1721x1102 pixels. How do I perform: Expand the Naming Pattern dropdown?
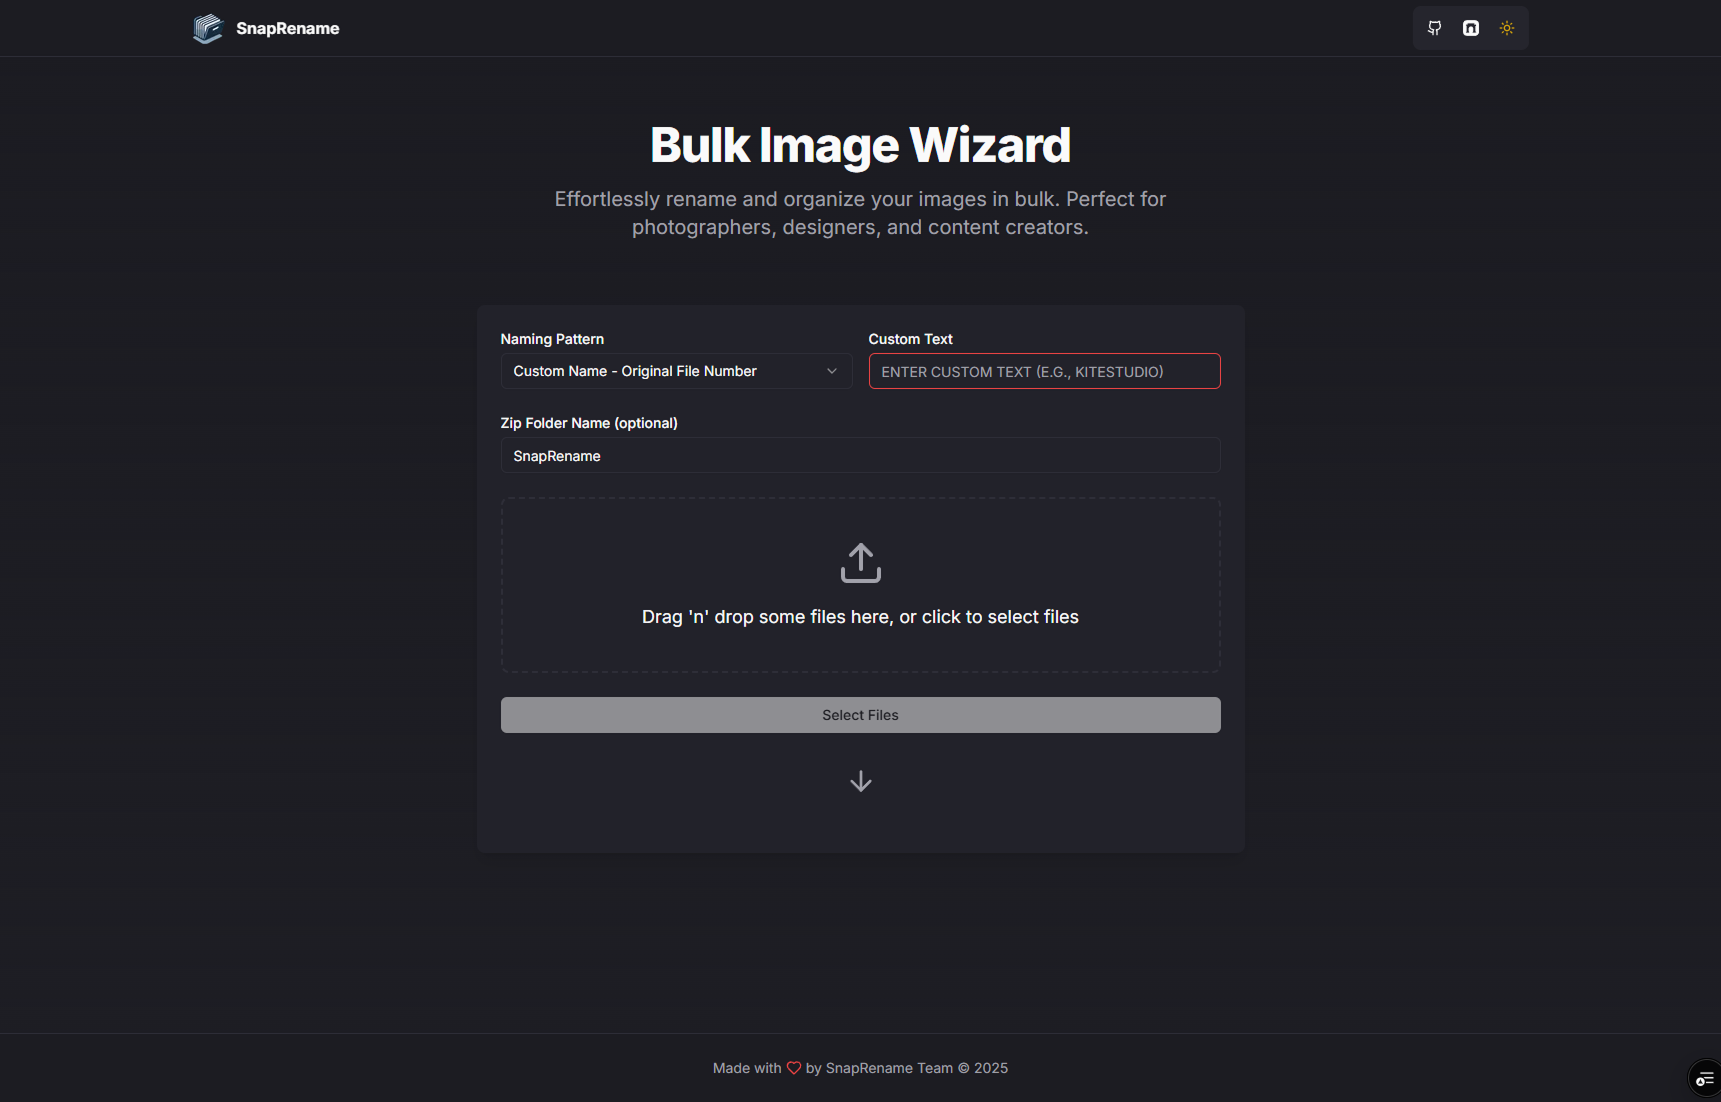676,371
